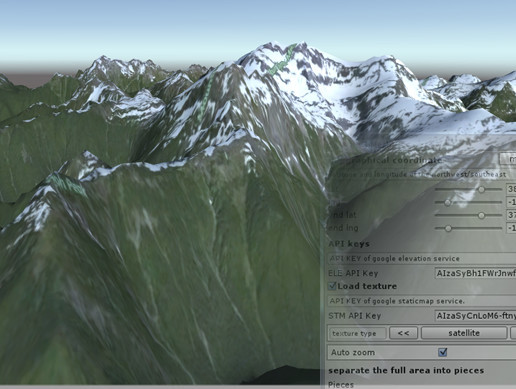This screenshot has width=516, height=389.
Task: Click the first latitude value field showing 38
Action: pyautogui.click(x=511, y=189)
